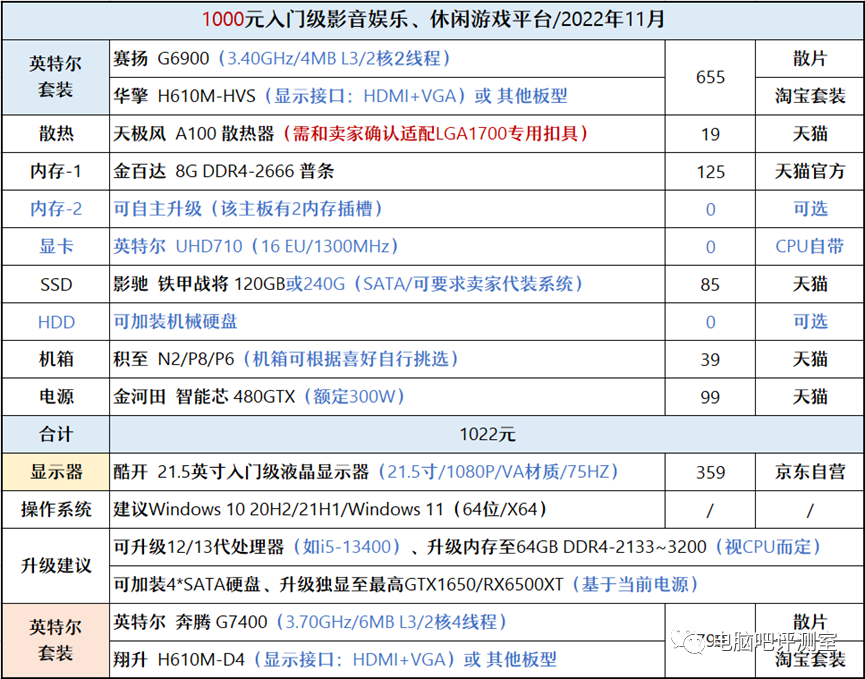This screenshot has width=865, height=679.
Task: Select the 0 price in the 内存-2 row
Action: (x=710, y=209)
